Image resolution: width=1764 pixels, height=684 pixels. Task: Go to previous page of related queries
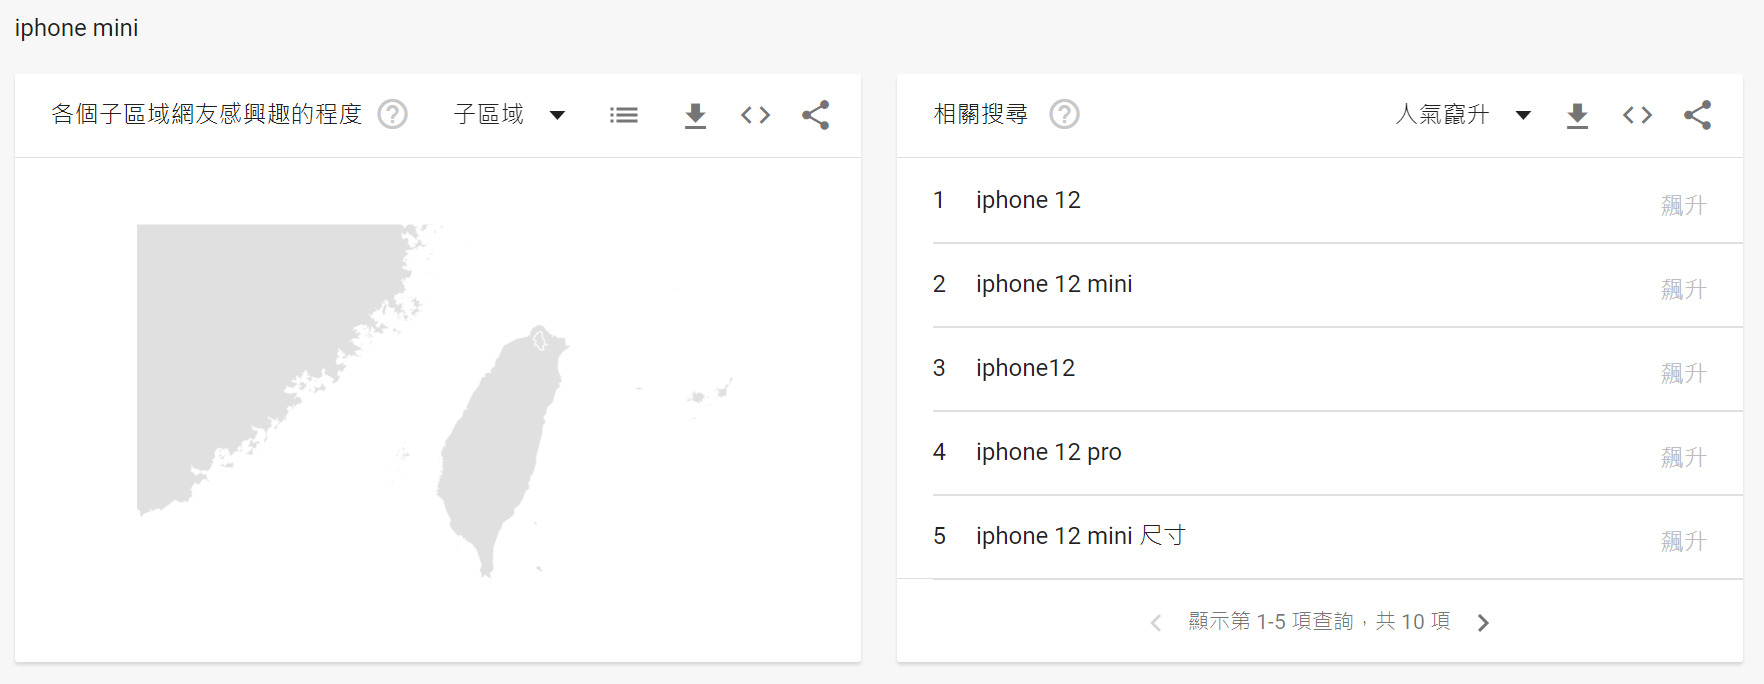pos(1156,623)
